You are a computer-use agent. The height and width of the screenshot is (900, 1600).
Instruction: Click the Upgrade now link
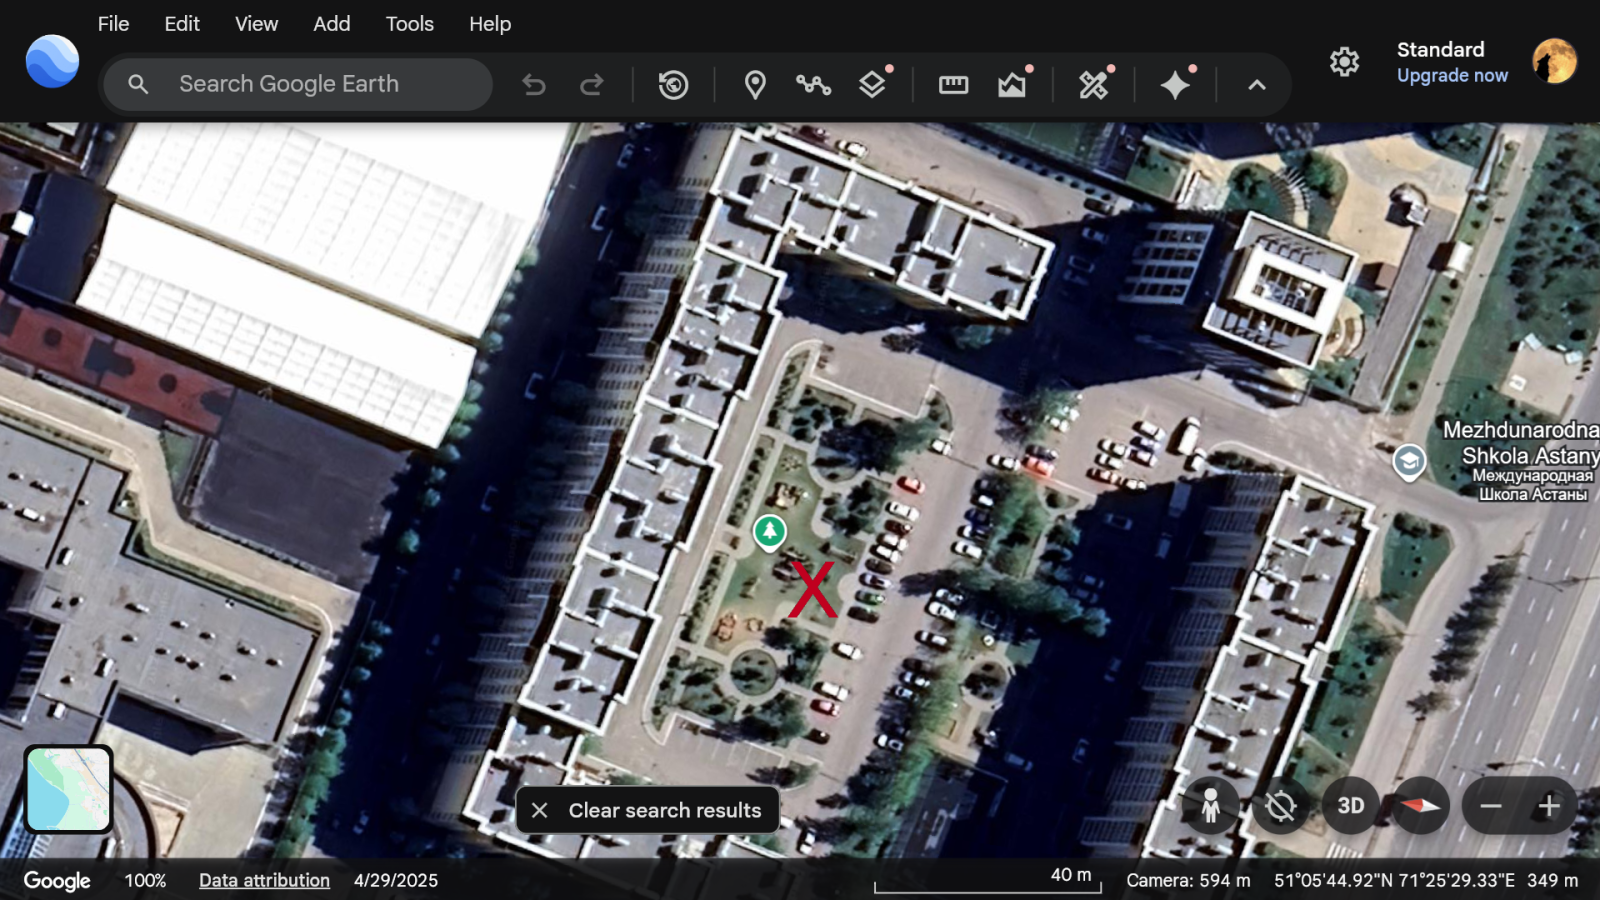point(1452,76)
